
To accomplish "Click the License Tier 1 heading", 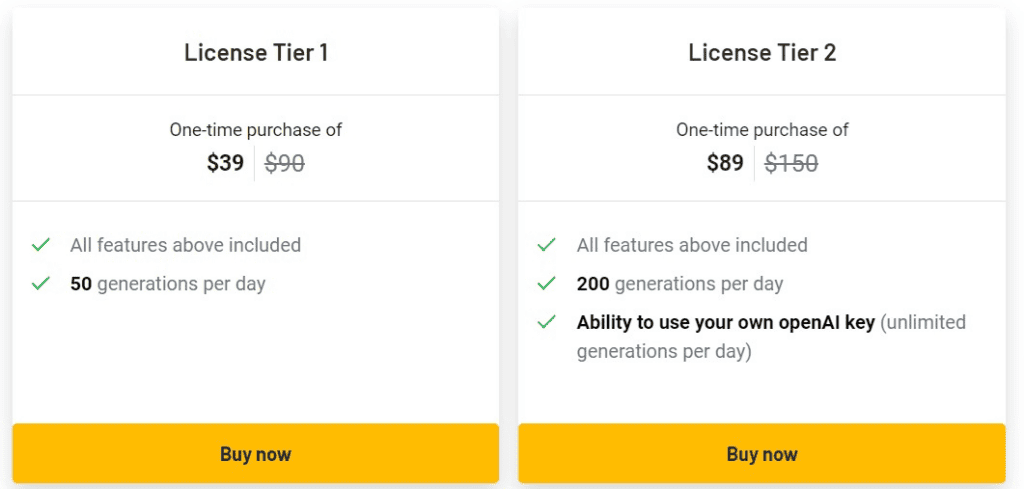I will point(255,52).
